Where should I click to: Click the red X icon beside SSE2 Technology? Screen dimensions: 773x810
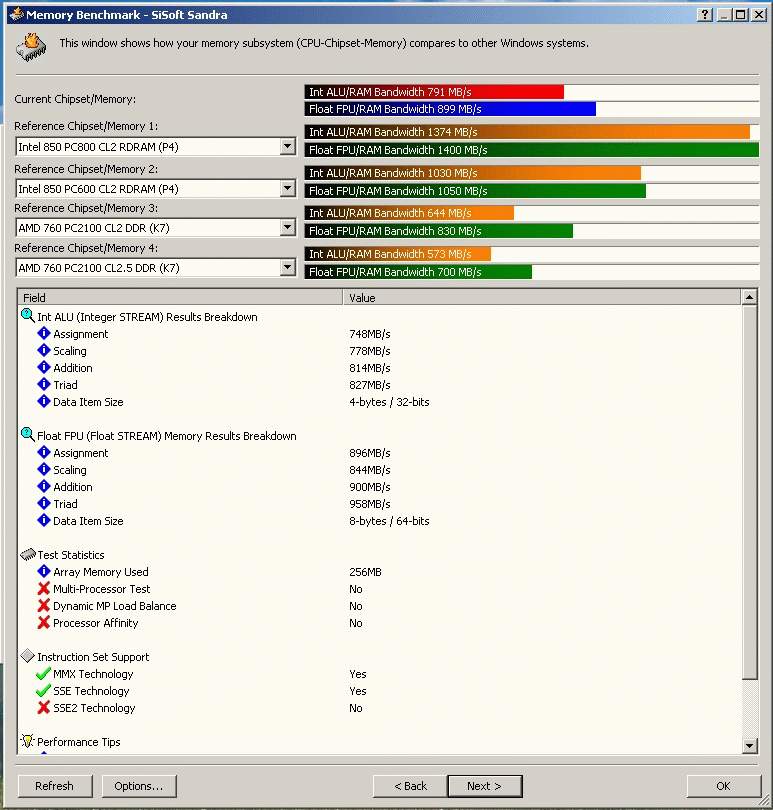tap(43, 708)
